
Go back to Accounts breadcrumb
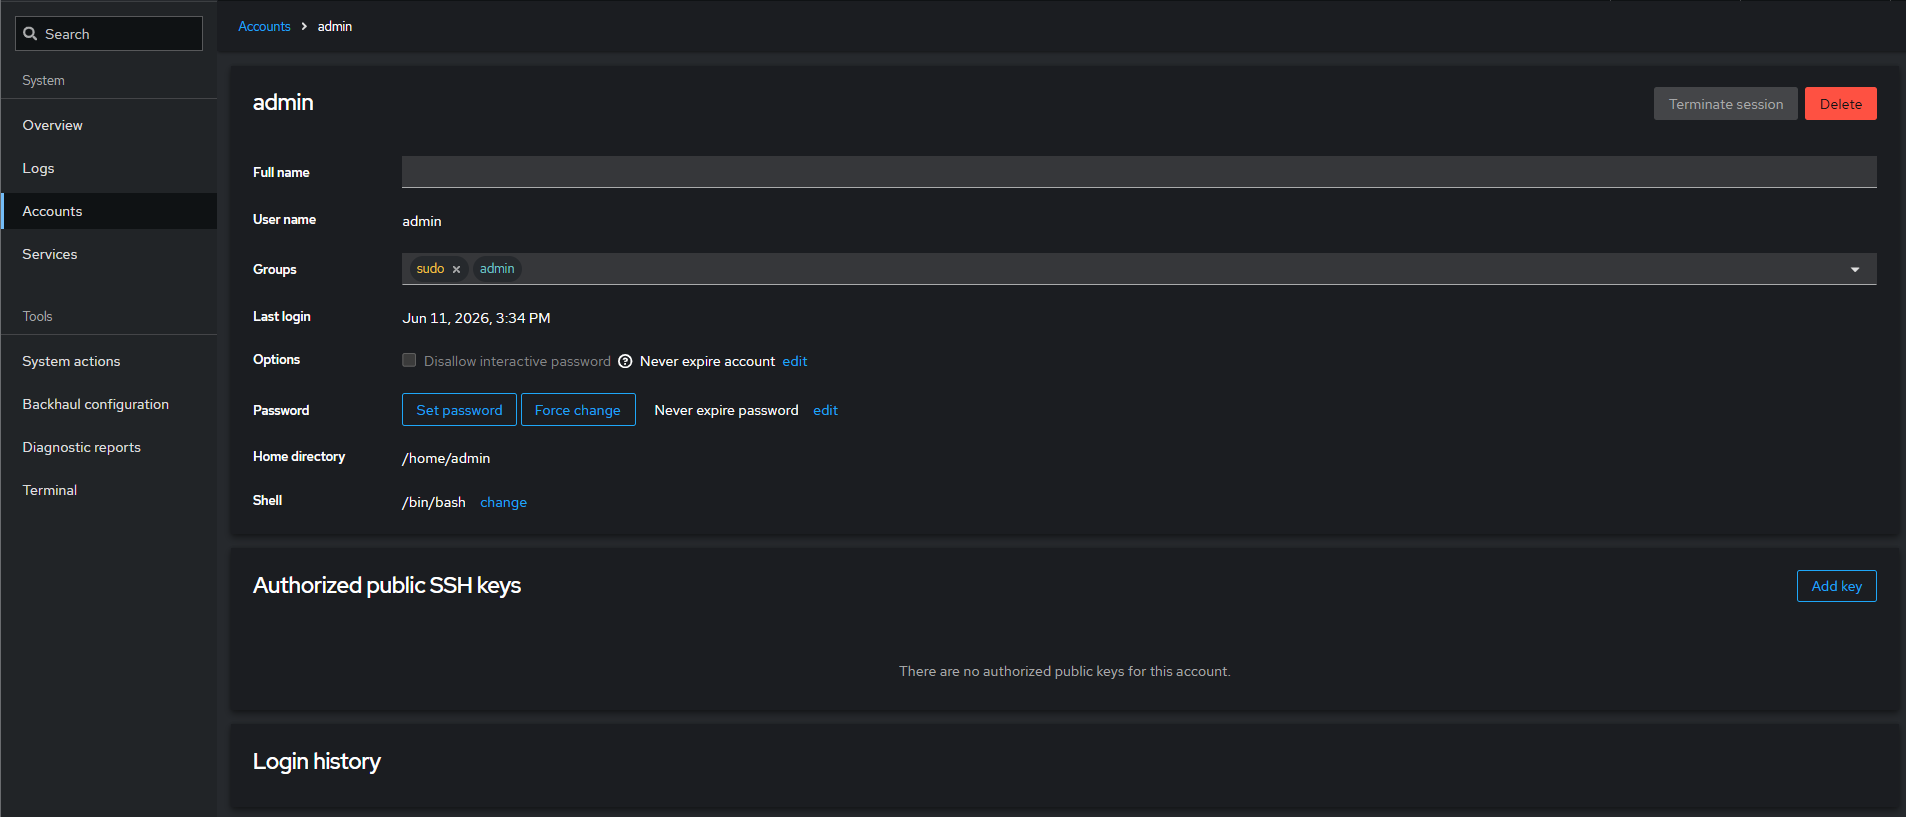coord(264,26)
